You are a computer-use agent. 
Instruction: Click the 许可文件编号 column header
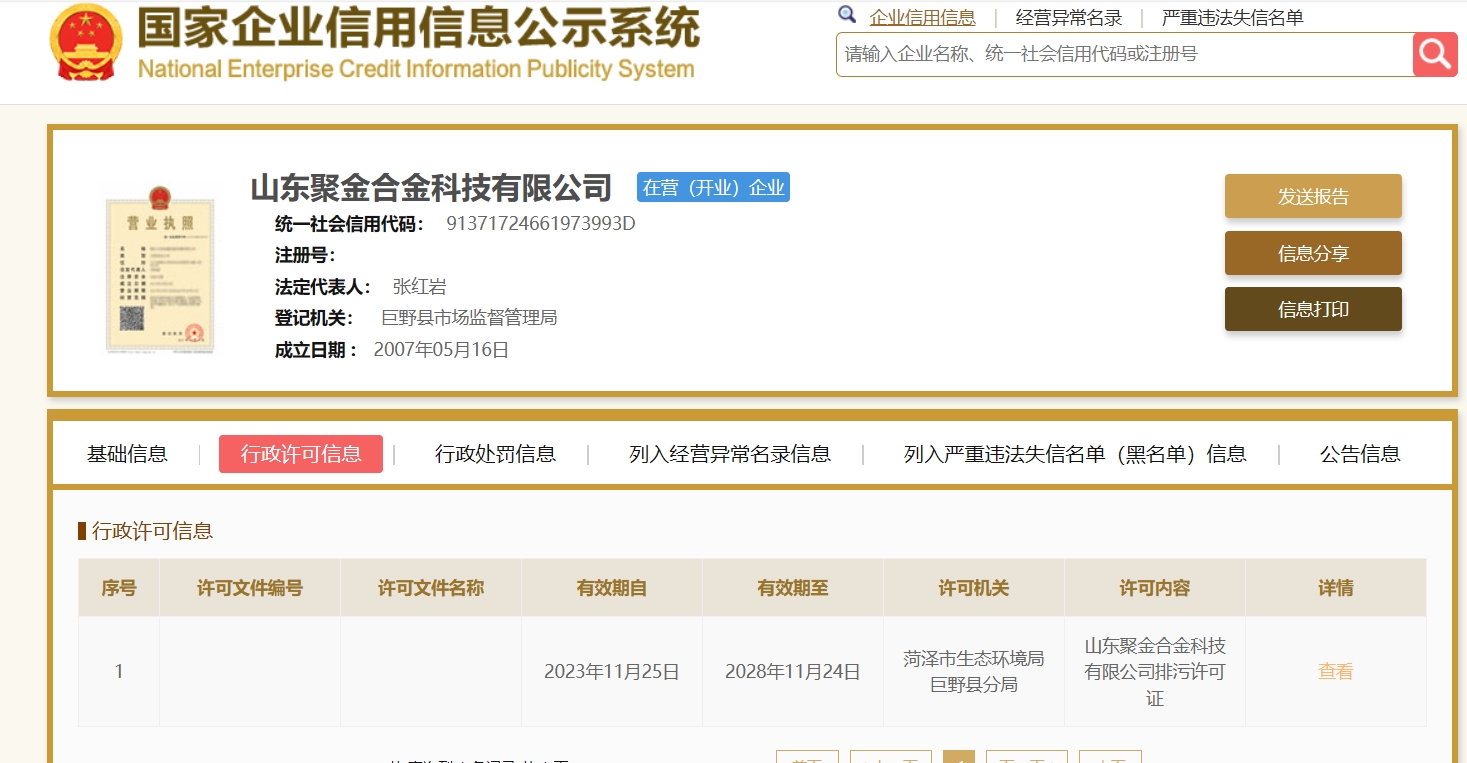[x=250, y=588]
